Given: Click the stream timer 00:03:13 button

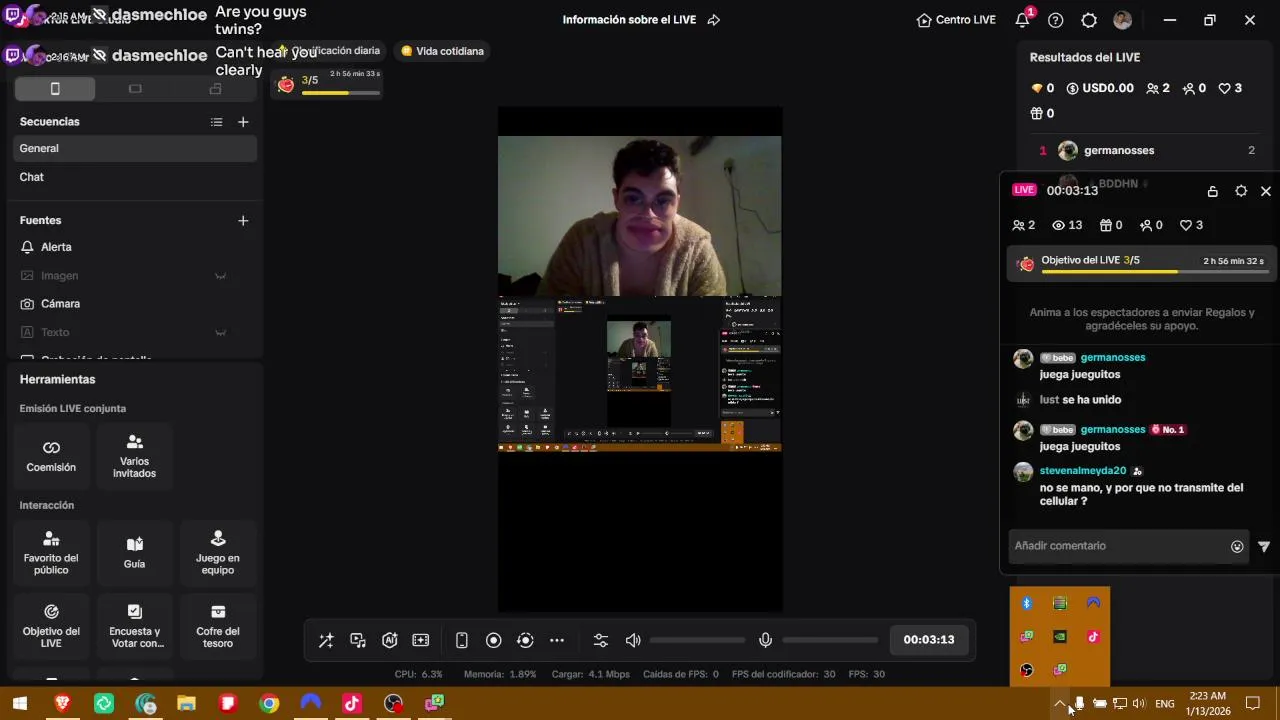Looking at the screenshot, I should click(929, 640).
